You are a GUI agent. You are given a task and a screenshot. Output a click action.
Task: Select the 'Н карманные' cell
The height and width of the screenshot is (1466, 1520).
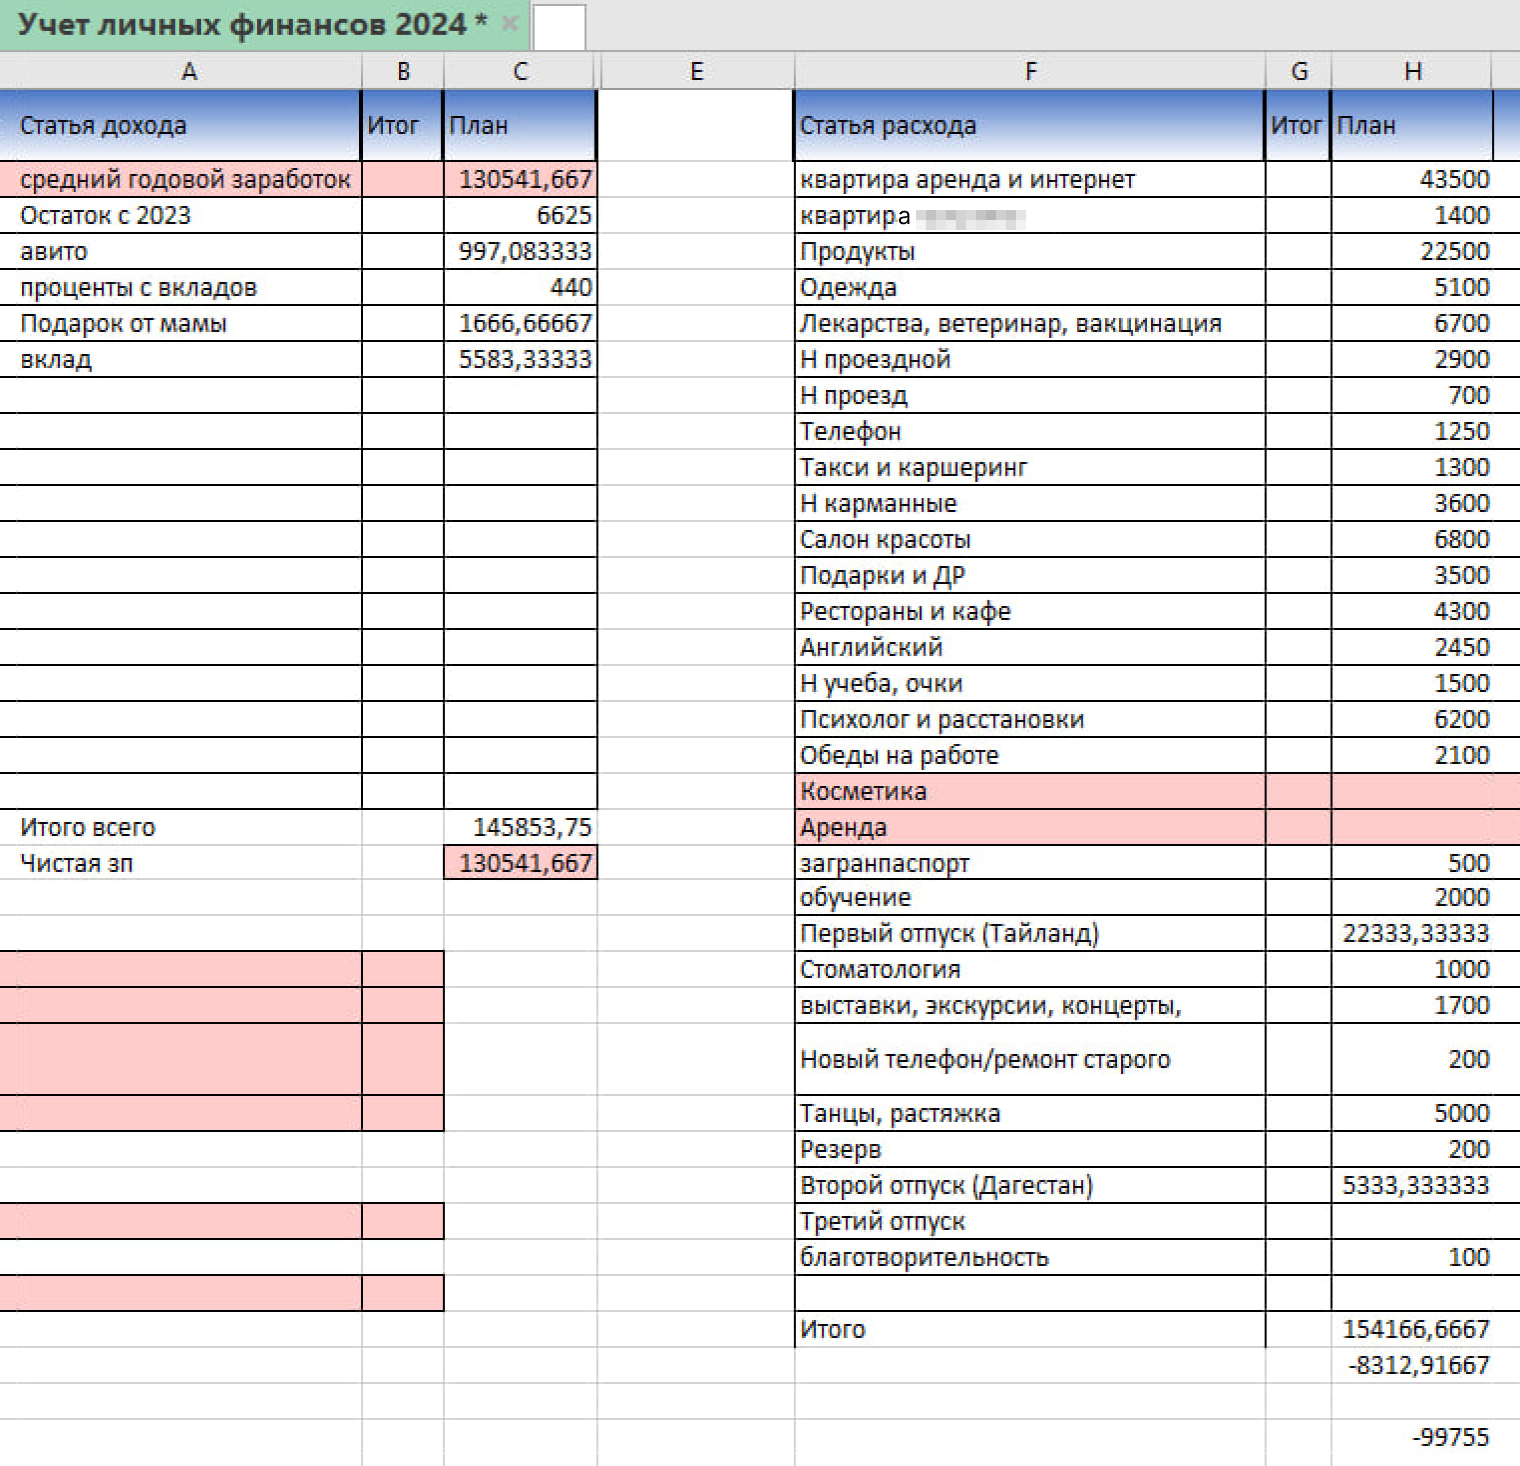(1030, 503)
